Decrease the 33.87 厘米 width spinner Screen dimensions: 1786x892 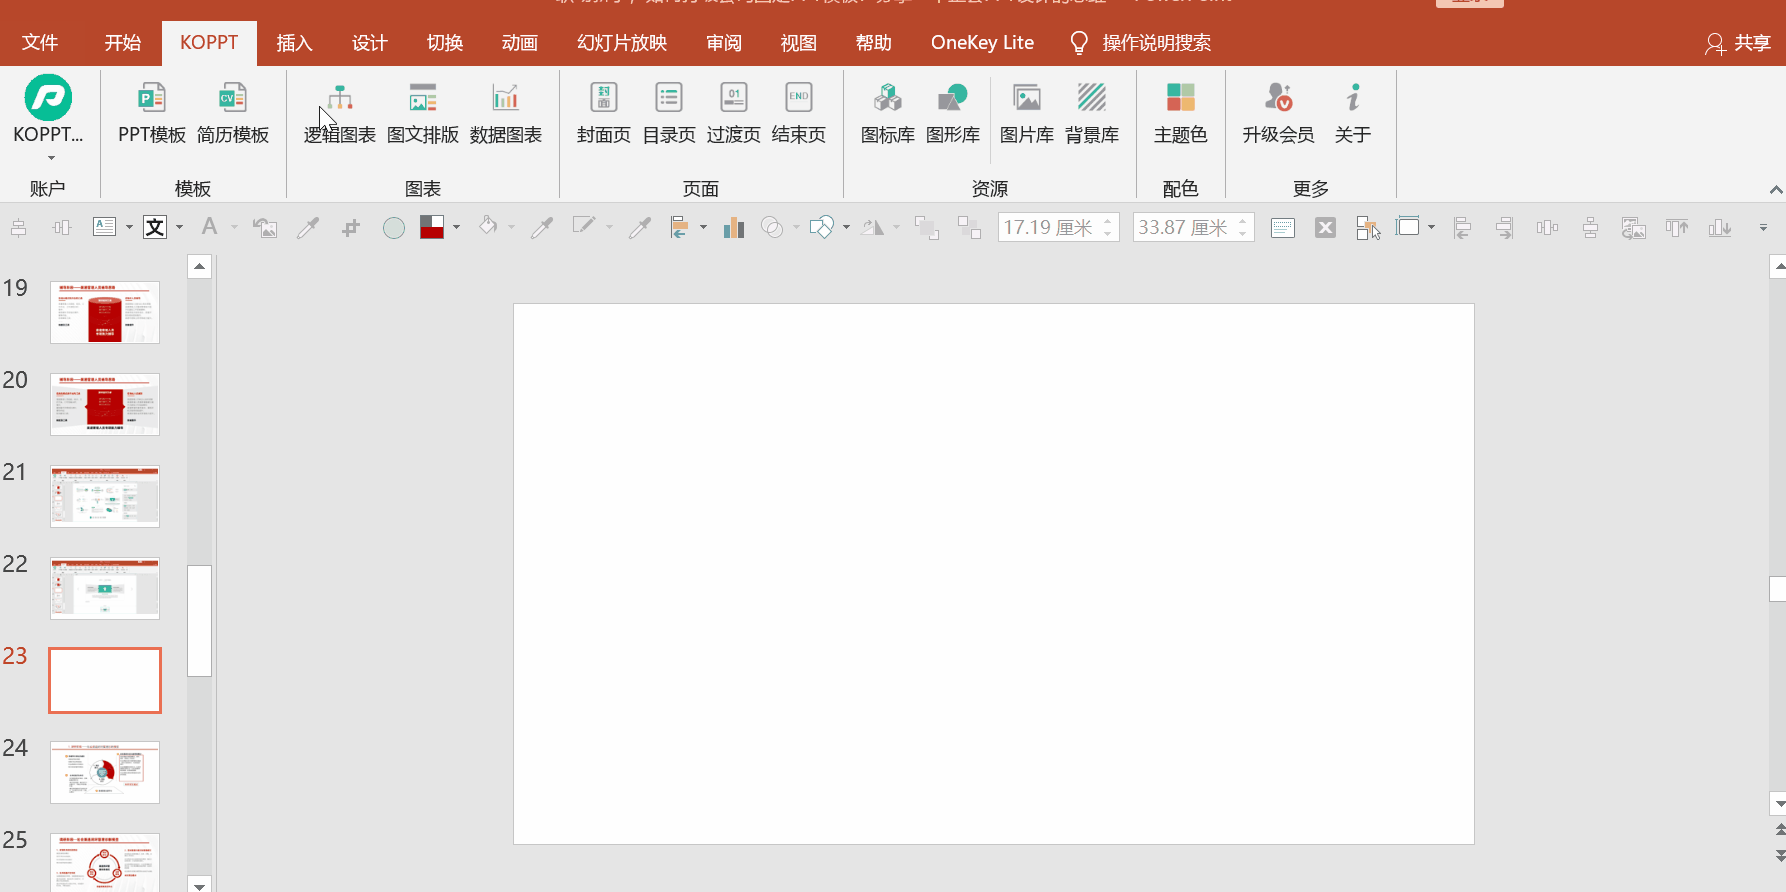tap(1243, 234)
